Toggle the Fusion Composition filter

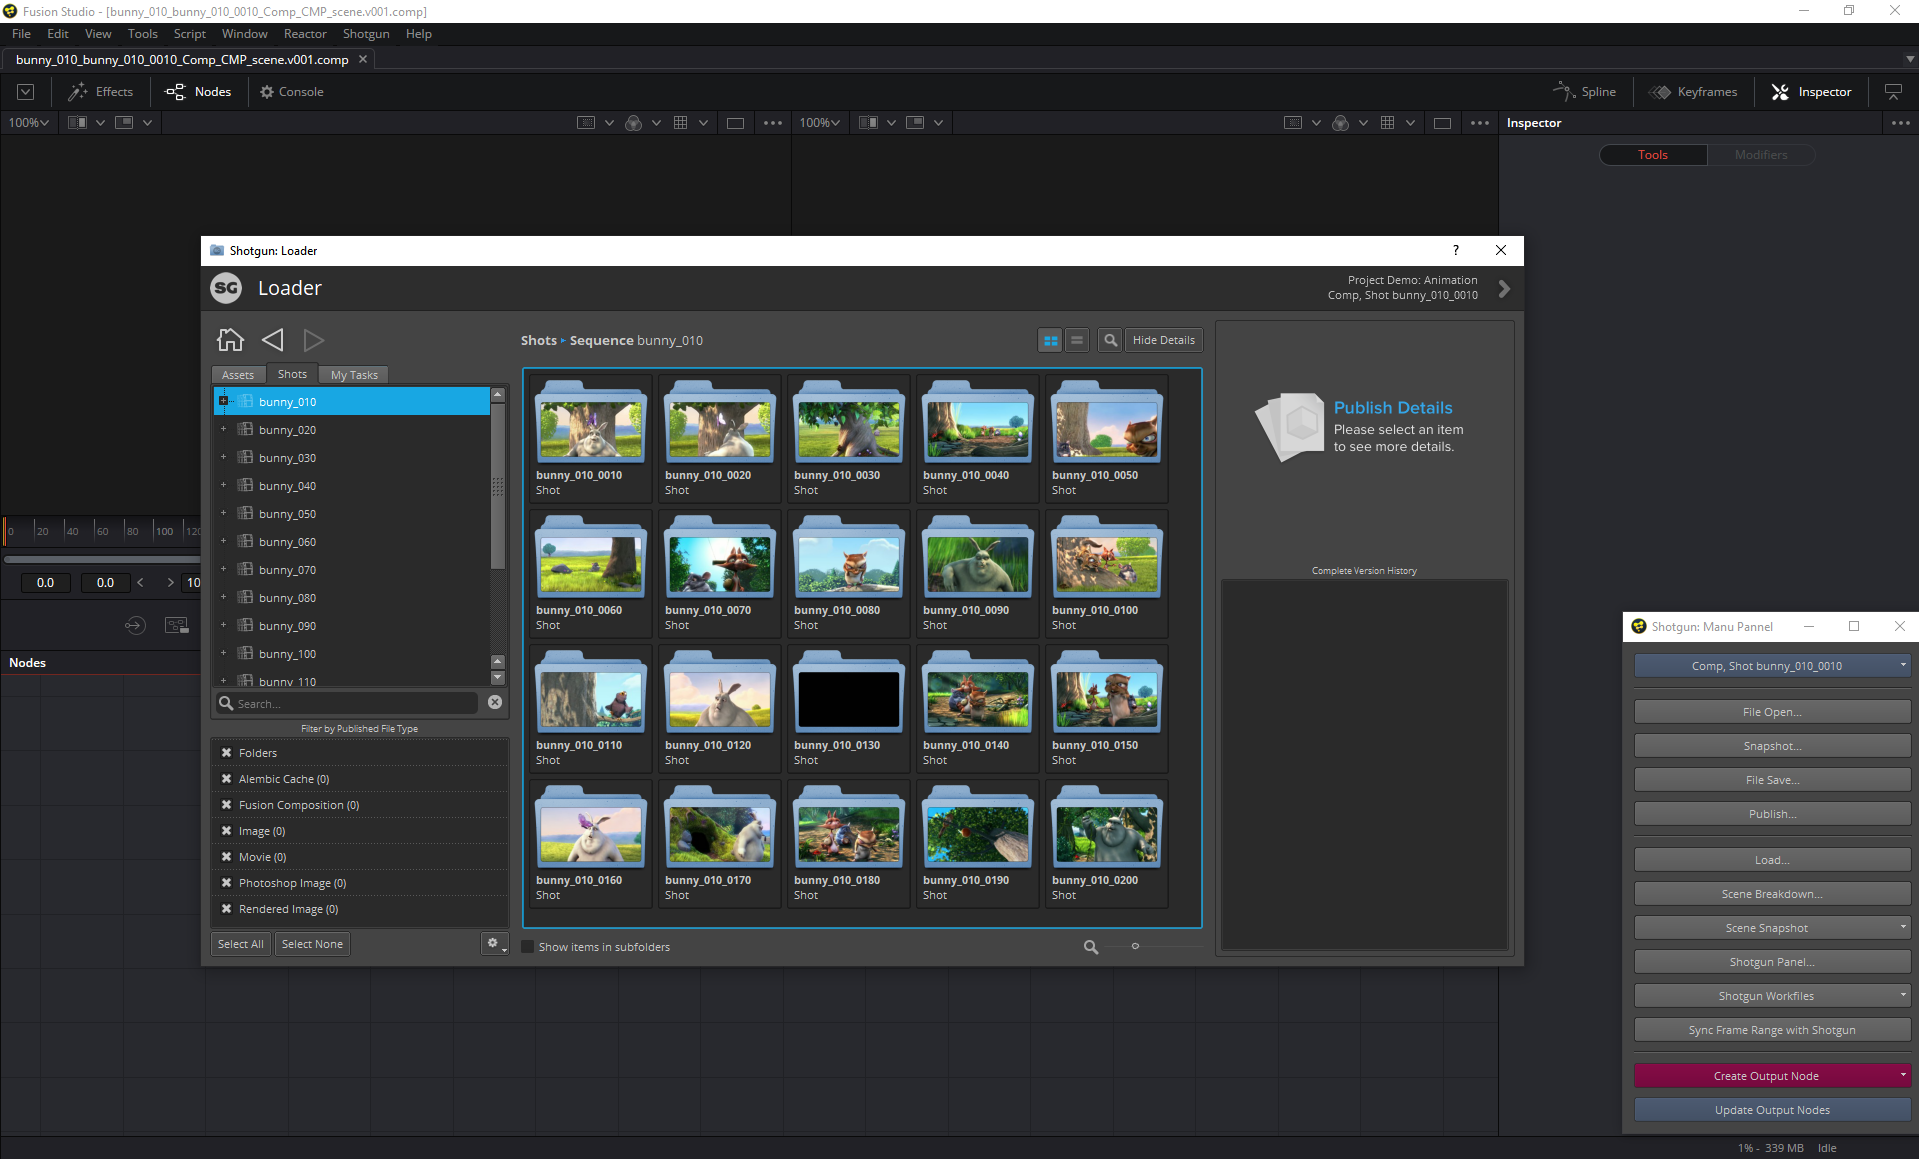[x=227, y=805]
